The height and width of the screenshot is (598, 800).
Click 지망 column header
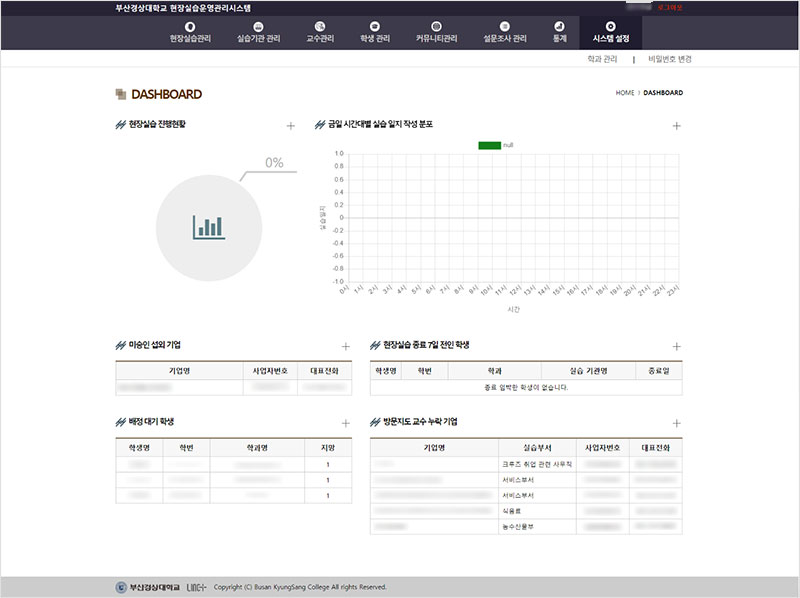pyautogui.click(x=328, y=448)
